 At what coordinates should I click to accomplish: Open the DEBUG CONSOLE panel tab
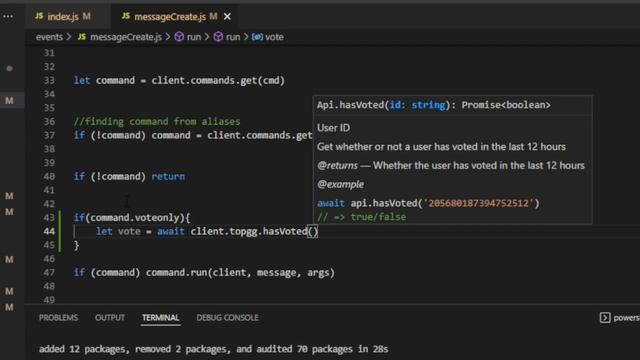(x=227, y=318)
